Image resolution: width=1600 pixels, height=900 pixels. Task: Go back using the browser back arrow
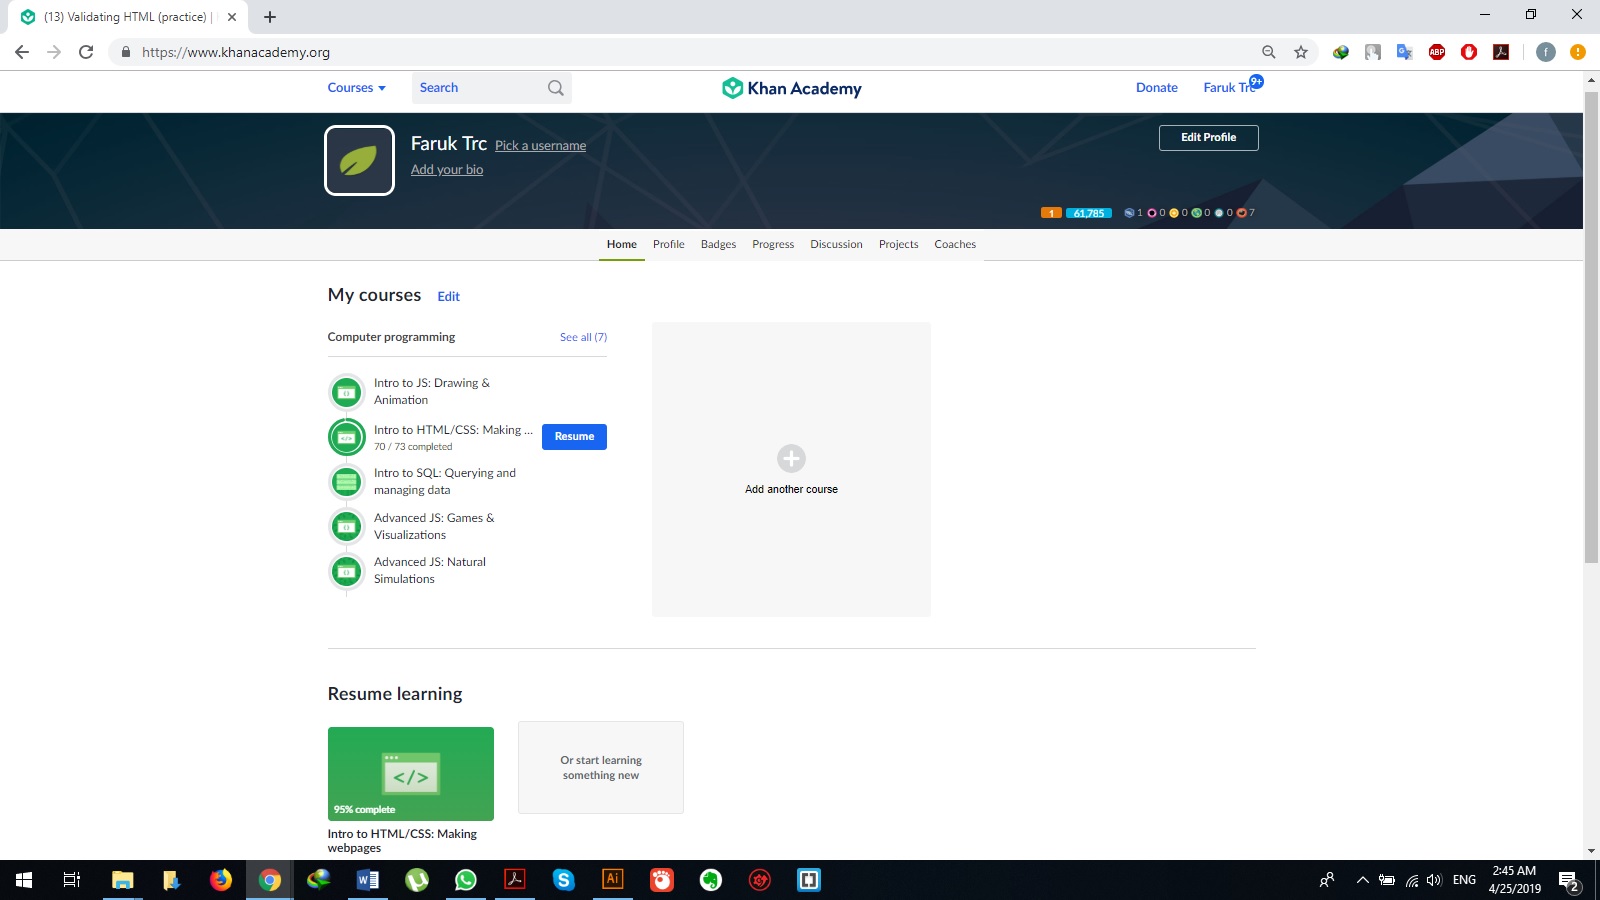22,52
